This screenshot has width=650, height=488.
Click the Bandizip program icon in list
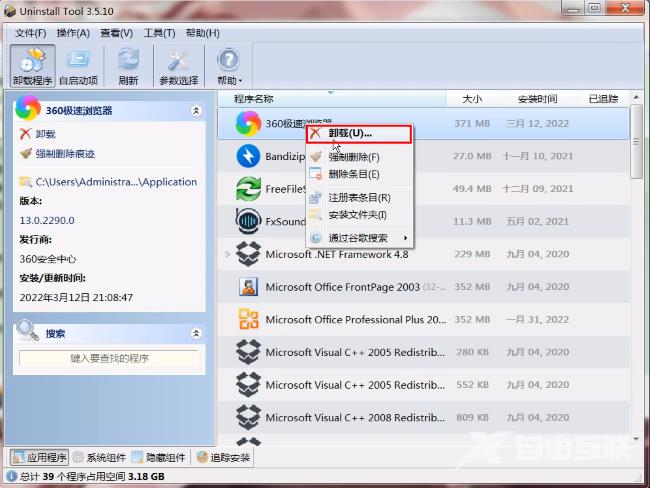[x=248, y=156]
